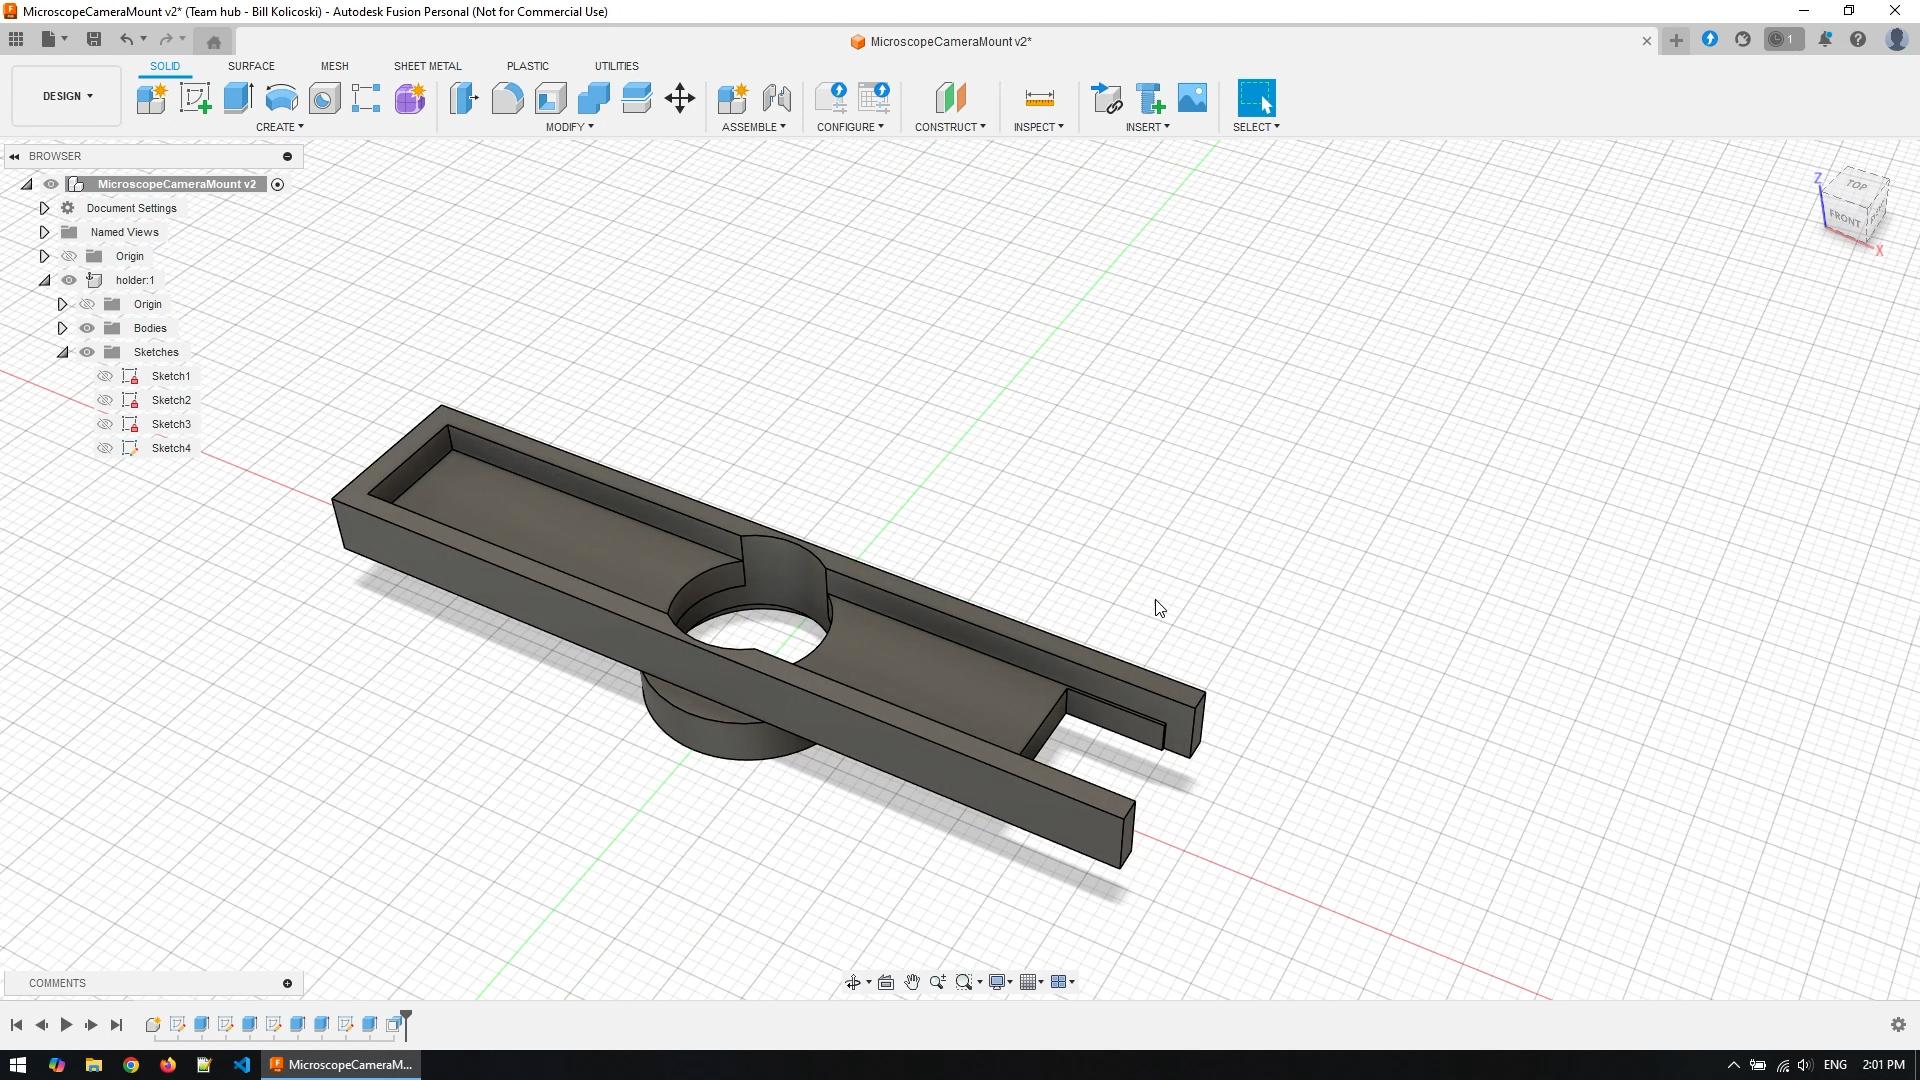The width and height of the screenshot is (1920, 1080).
Task: Toggle visibility of top-level Origin folder
Action: tap(69, 256)
